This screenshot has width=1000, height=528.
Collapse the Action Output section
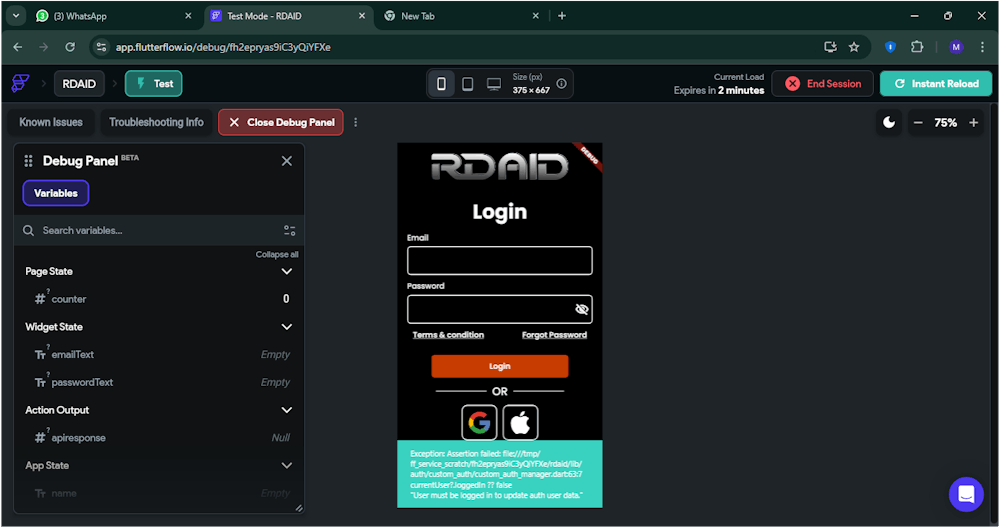[x=287, y=410]
